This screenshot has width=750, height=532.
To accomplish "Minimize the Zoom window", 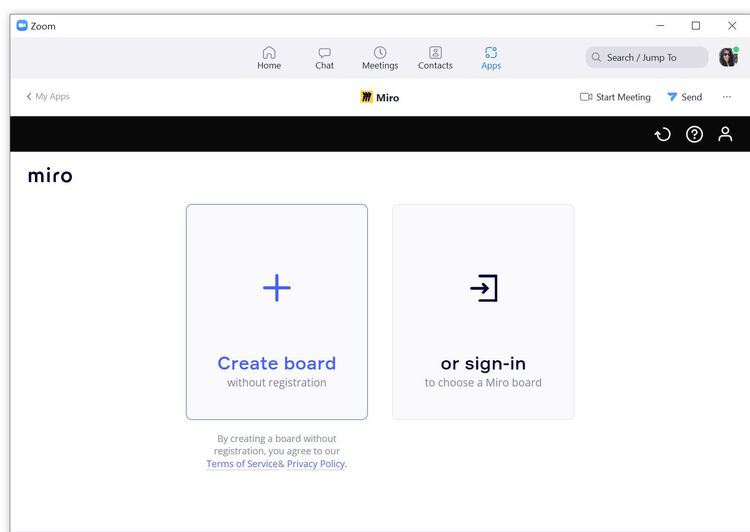I will 660,26.
